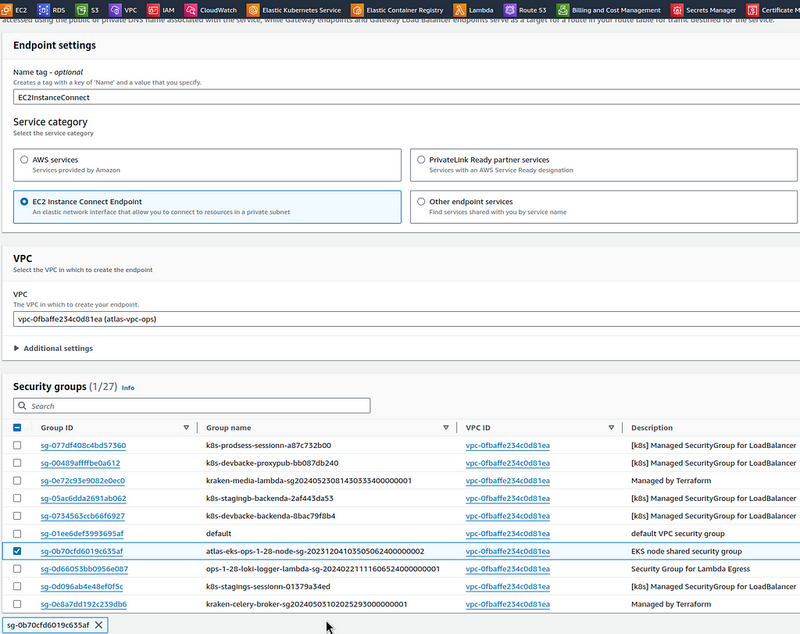Check the default security group row
The image size is (800, 634).
tap(16, 533)
